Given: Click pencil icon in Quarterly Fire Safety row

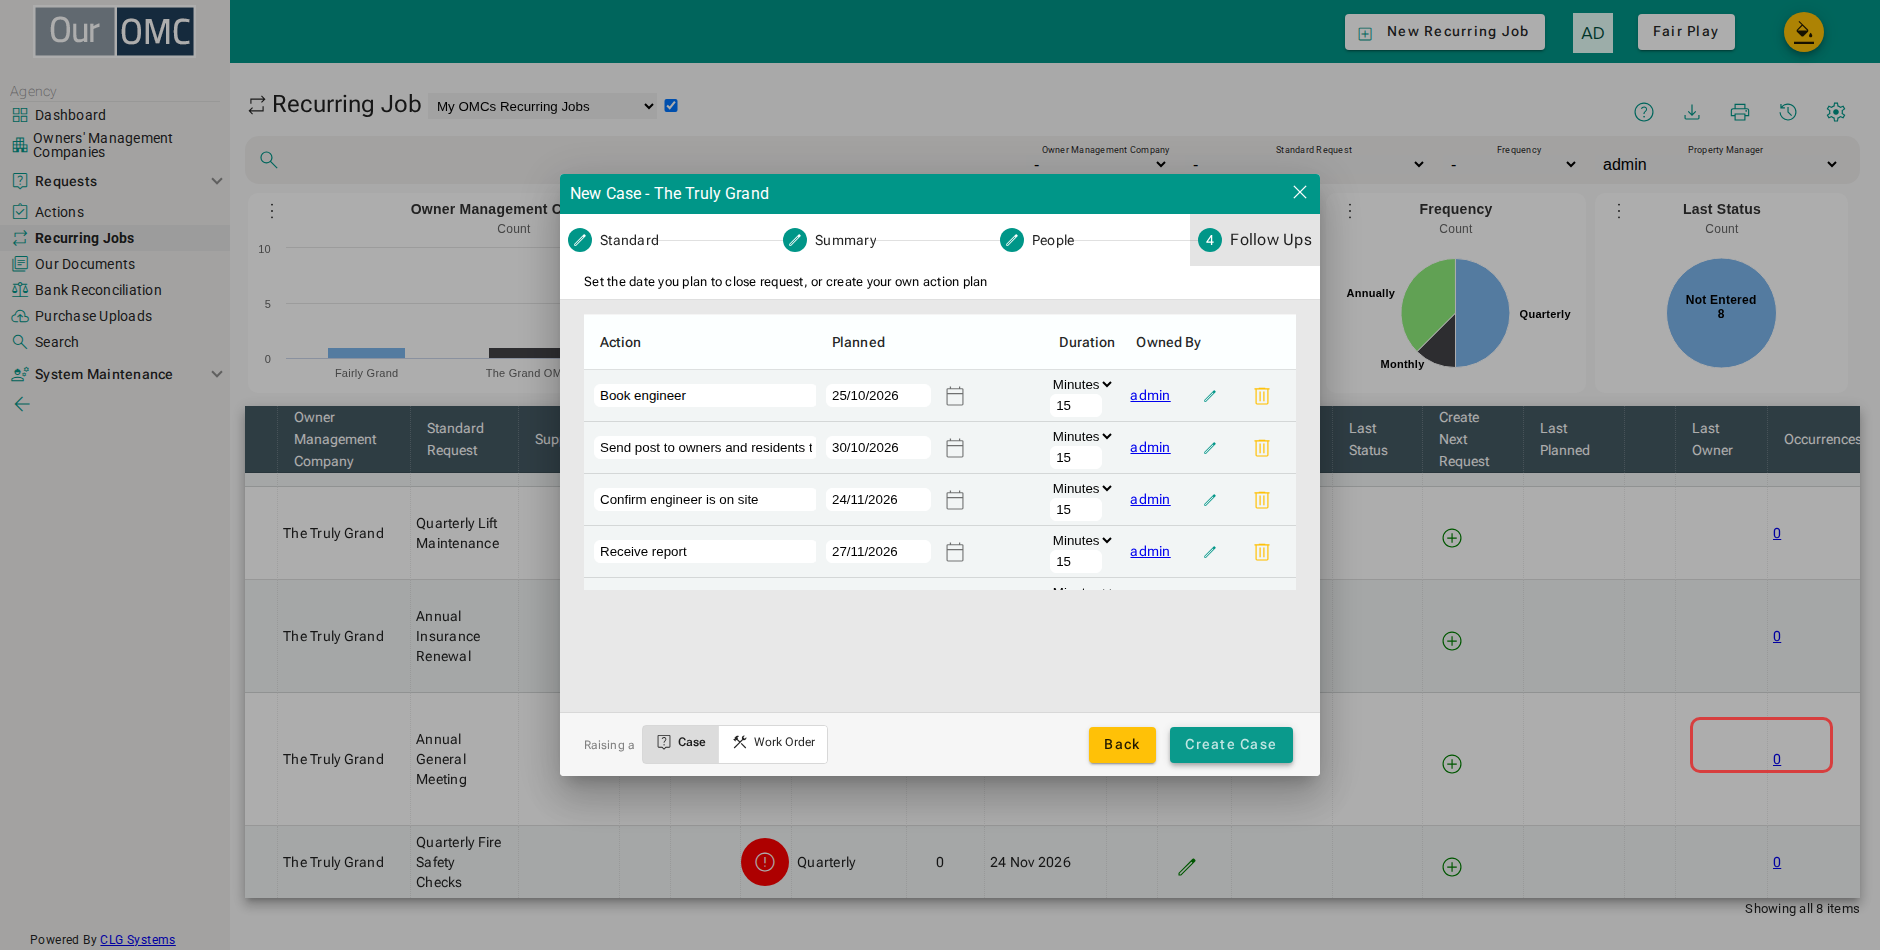Looking at the screenshot, I should 1187,867.
